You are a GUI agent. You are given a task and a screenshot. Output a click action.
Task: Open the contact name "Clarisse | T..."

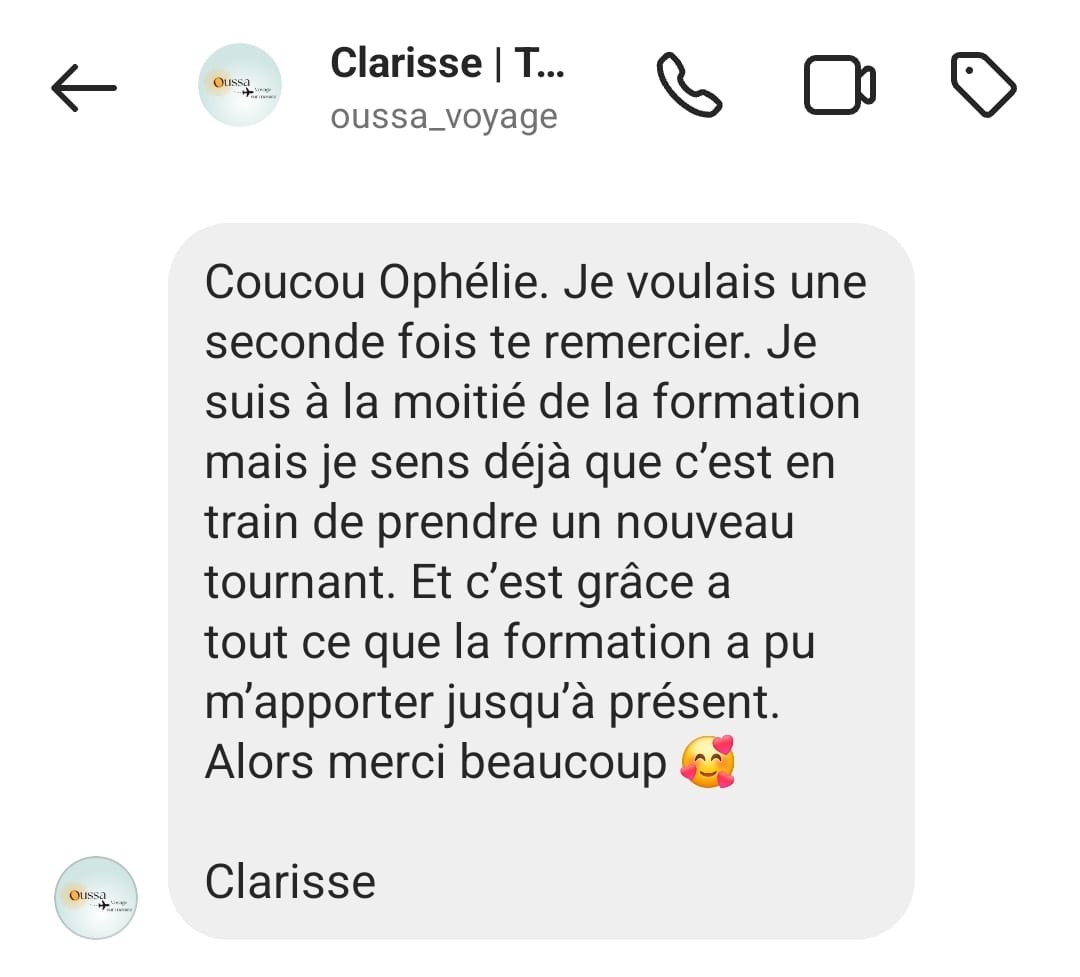(448, 63)
